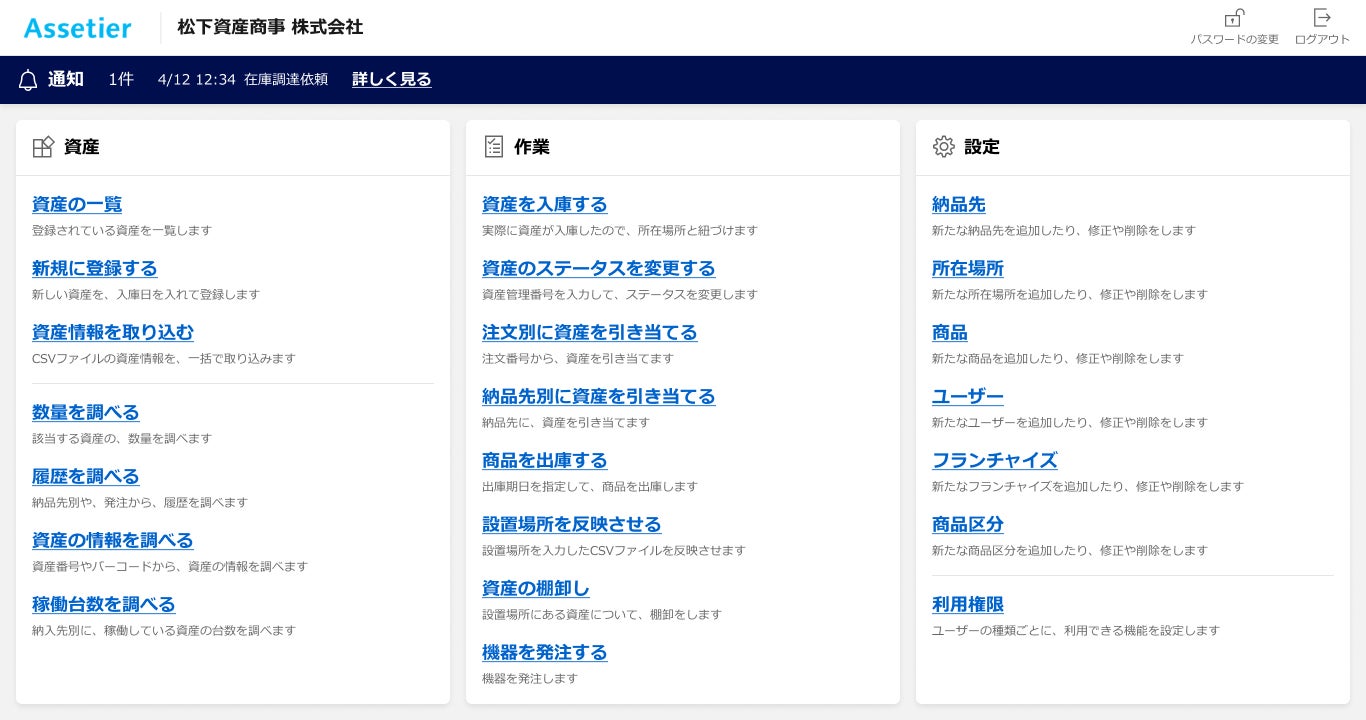This screenshot has height=720, width=1366.
Task: Click the Assetier logo
Action: coord(77,27)
